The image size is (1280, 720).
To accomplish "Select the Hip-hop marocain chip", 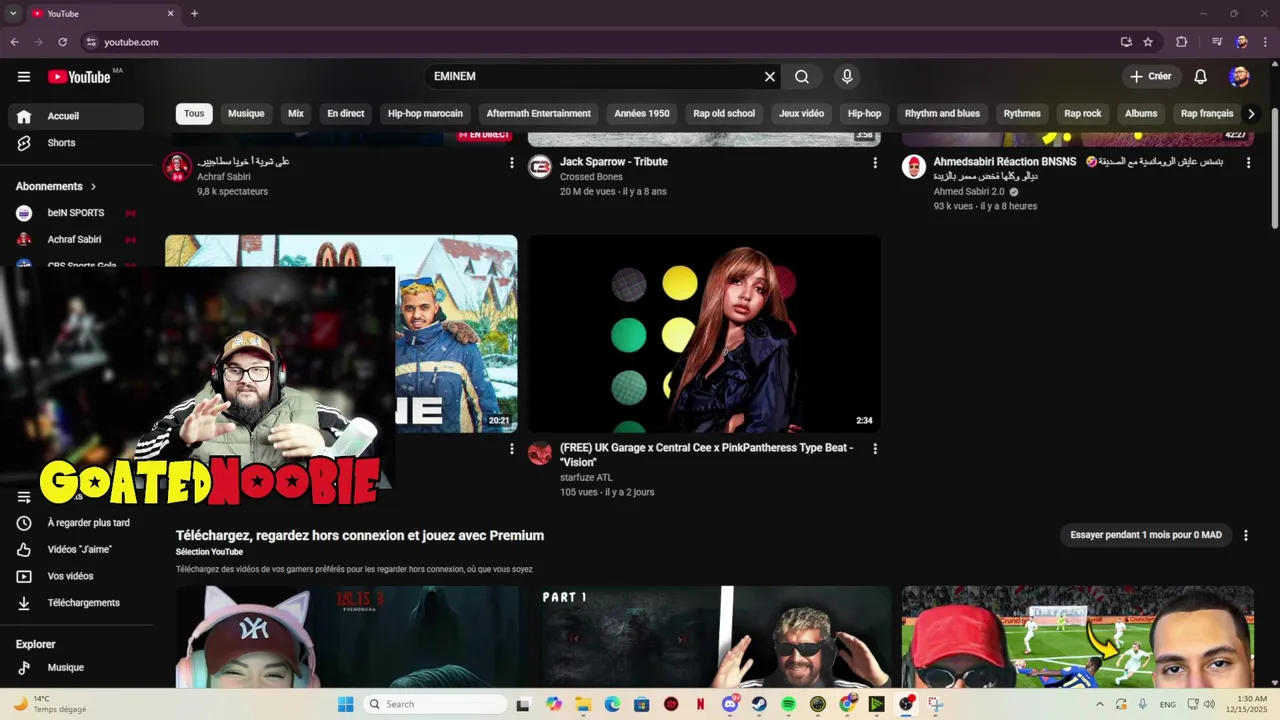I will point(425,114).
